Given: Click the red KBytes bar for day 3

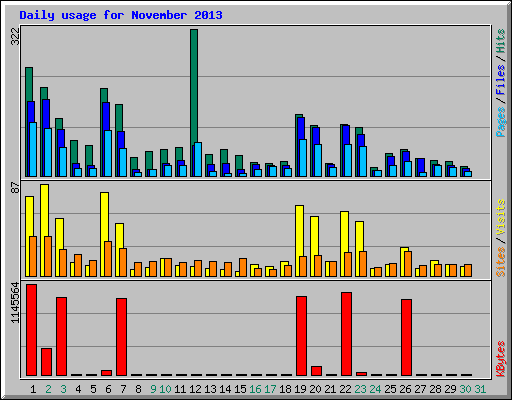Looking at the screenshot, I should click(x=61, y=336).
